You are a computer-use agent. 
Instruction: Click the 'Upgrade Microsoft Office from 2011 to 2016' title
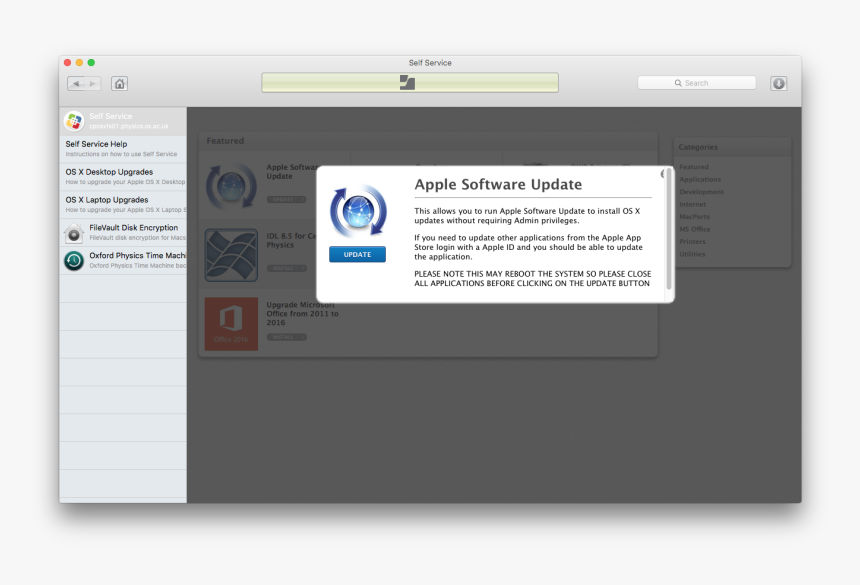pyautogui.click(x=302, y=314)
